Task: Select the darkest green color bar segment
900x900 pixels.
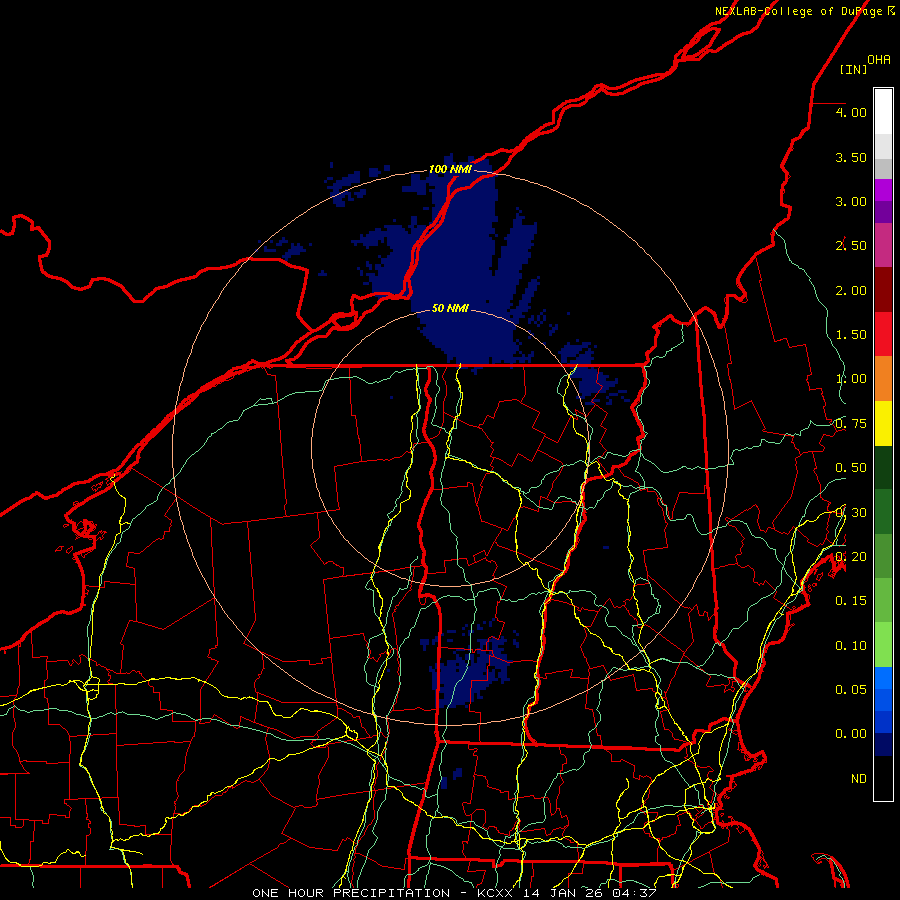Action: point(883,467)
